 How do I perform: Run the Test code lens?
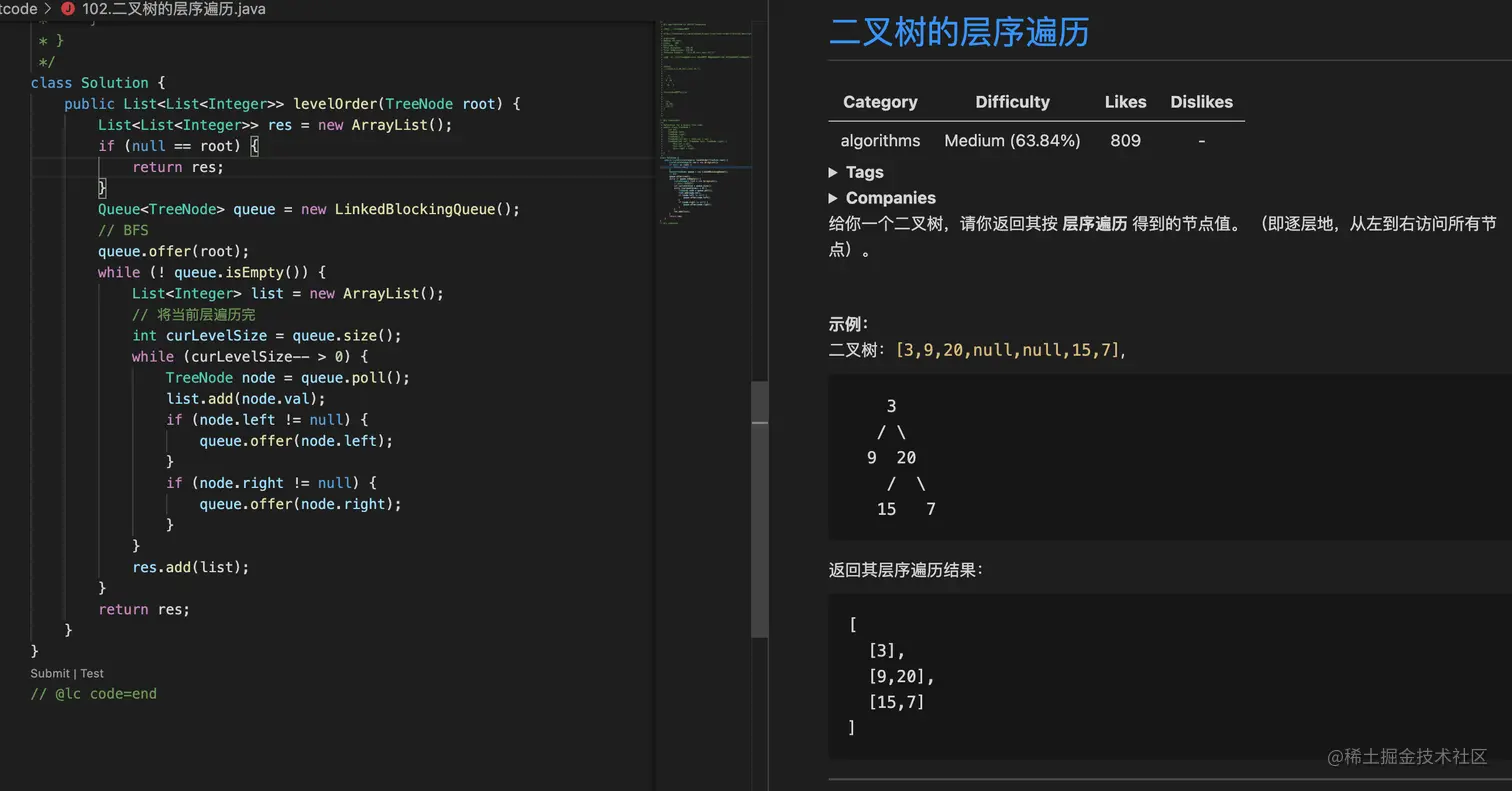pos(92,673)
